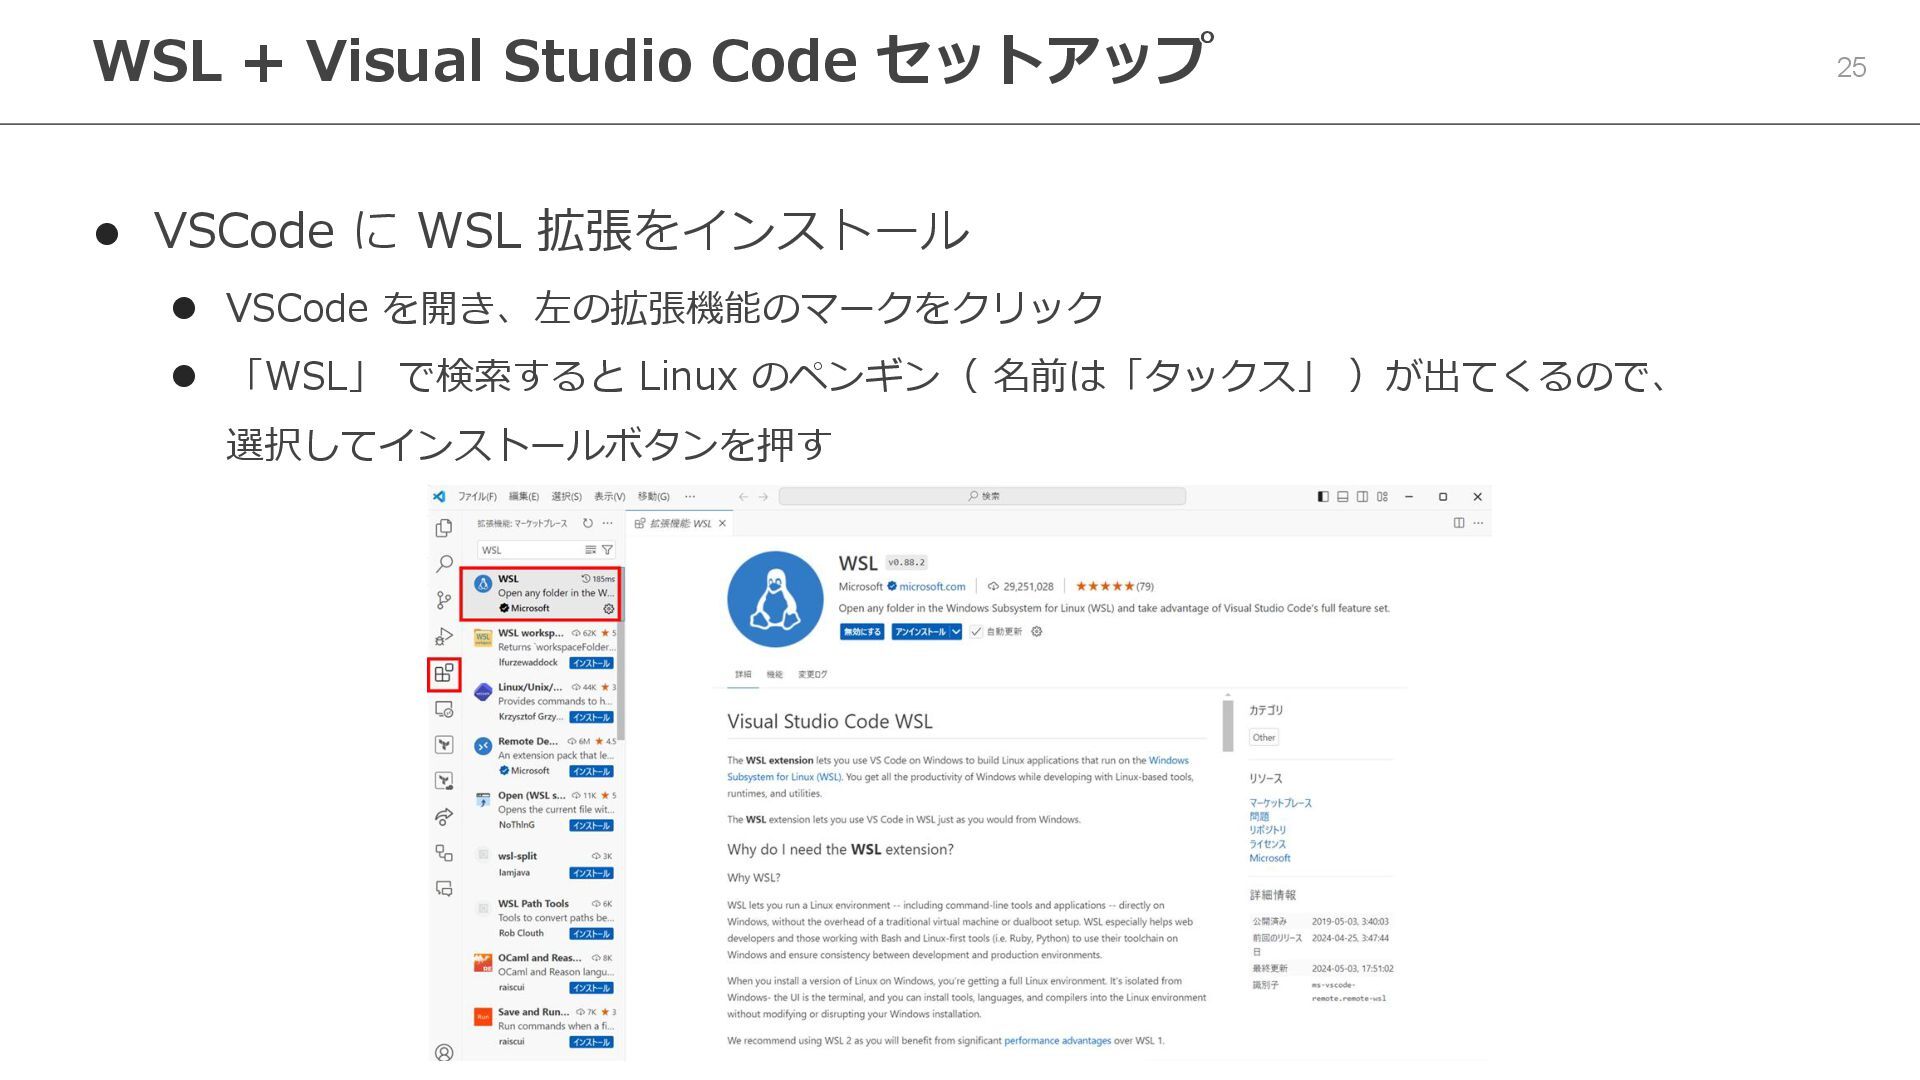Open the Explorer view in activity bar
1920x1080 pixels.
click(x=444, y=527)
